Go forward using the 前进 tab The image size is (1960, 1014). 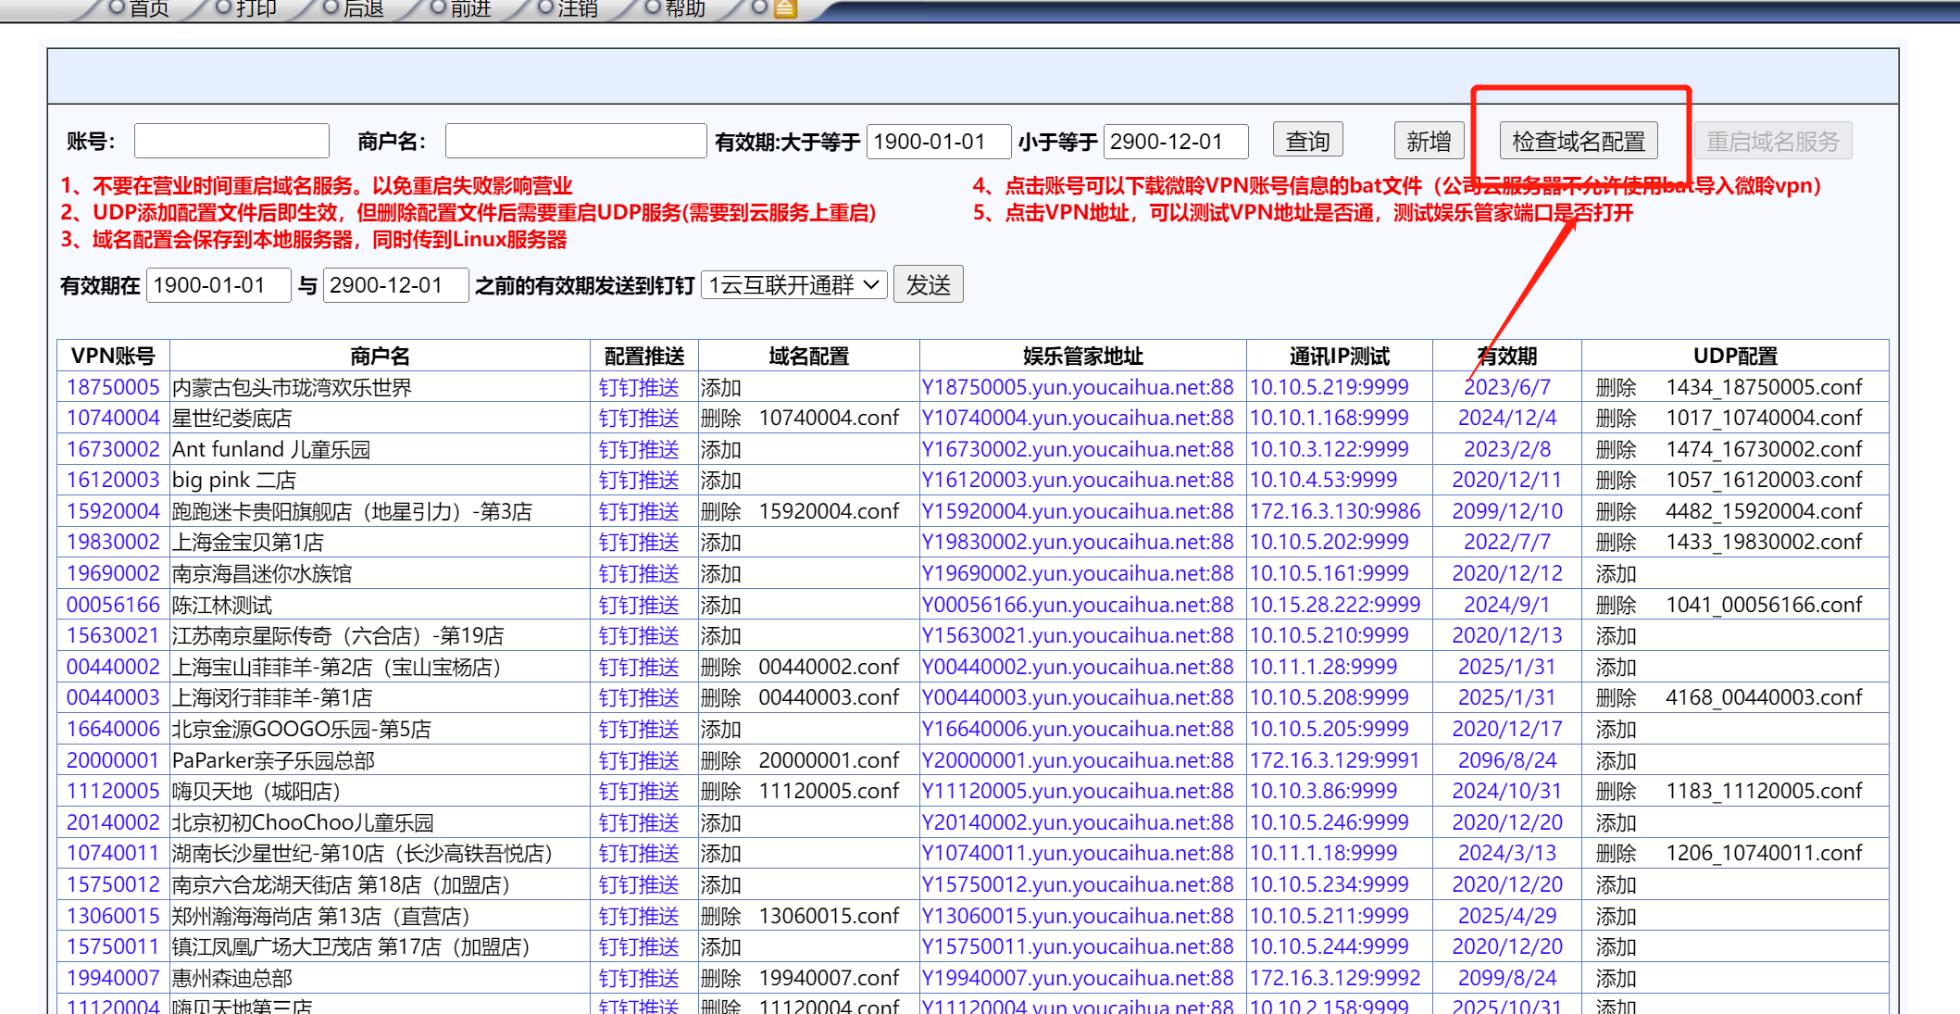[x=460, y=8]
